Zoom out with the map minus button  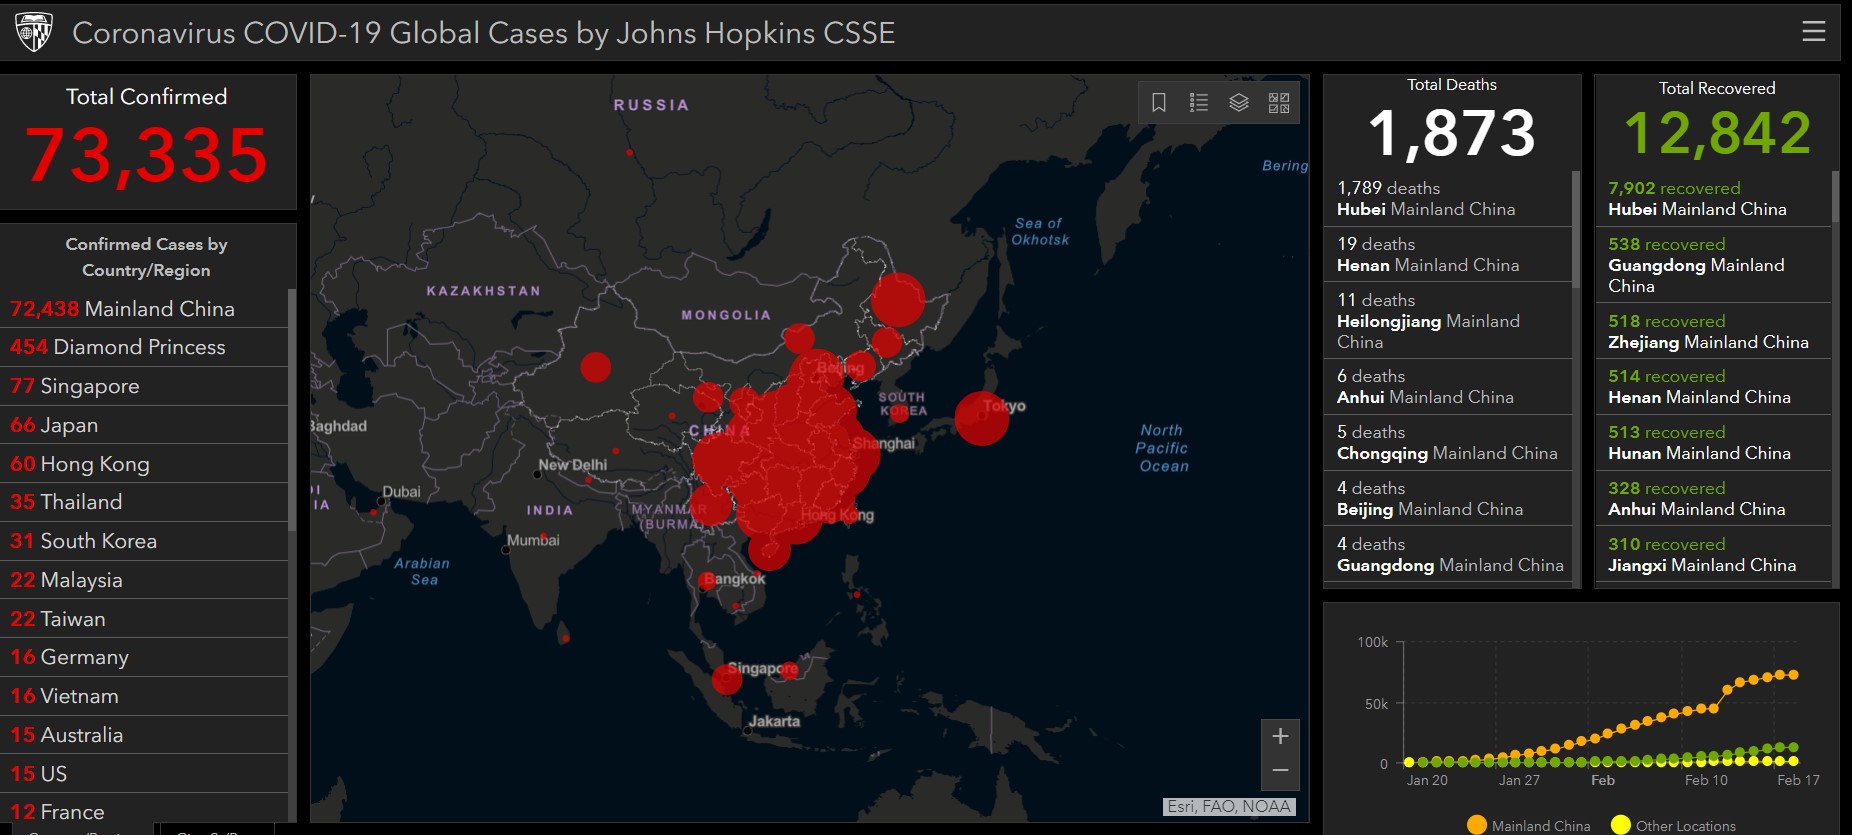(1280, 771)
